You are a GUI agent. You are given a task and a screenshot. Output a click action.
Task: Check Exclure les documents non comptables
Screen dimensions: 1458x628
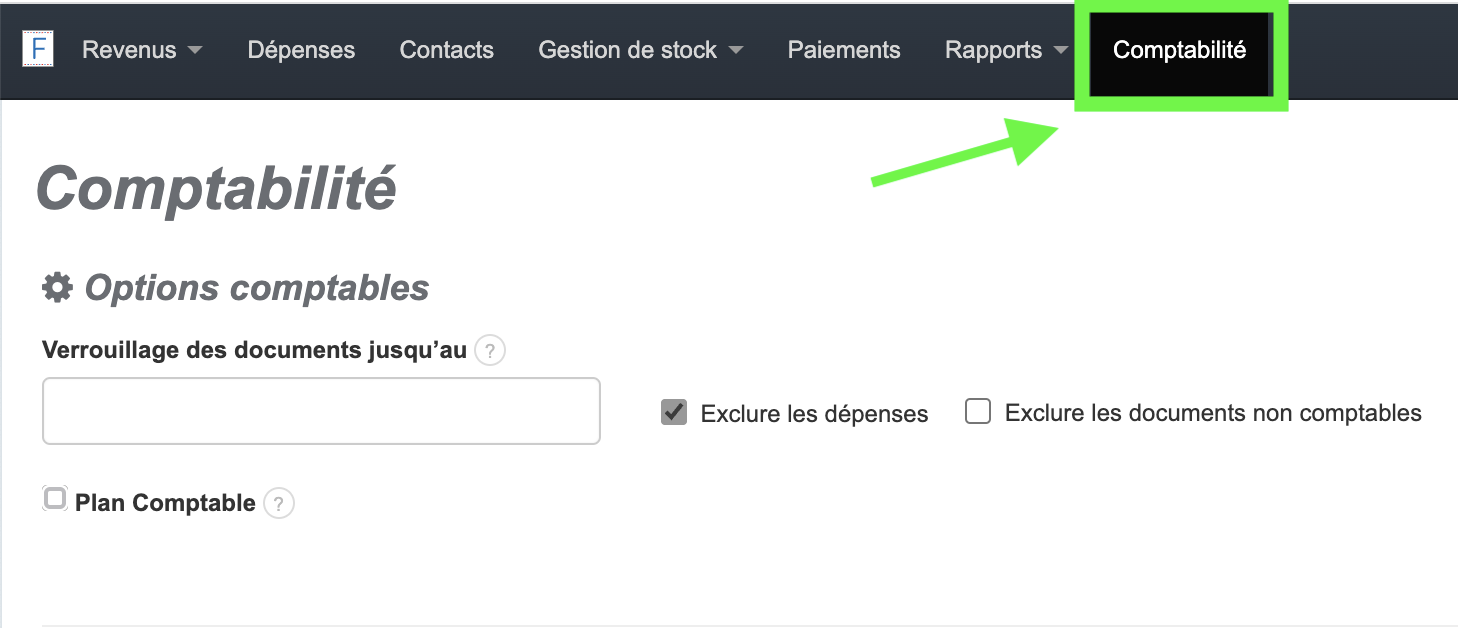(x=977, y=410)
